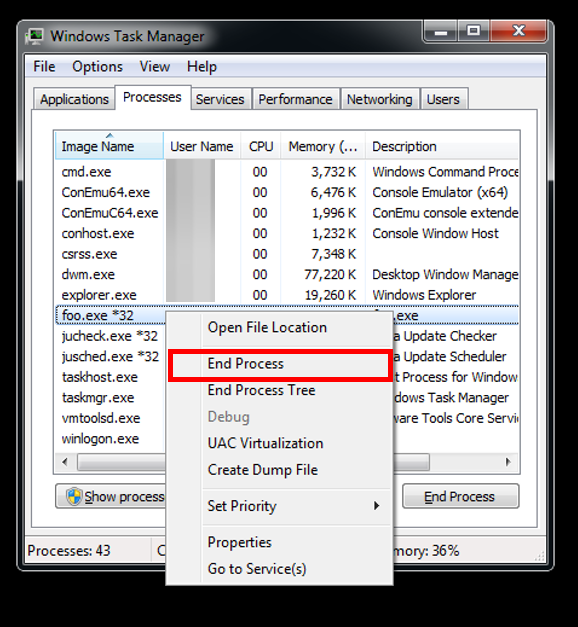
Task: Choose Create Dump File option
Action: 263,470
